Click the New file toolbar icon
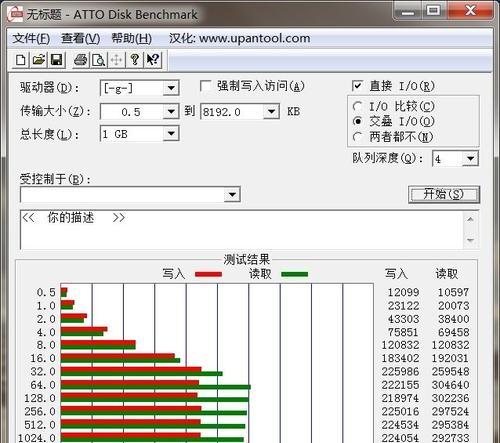 point(21,60)
